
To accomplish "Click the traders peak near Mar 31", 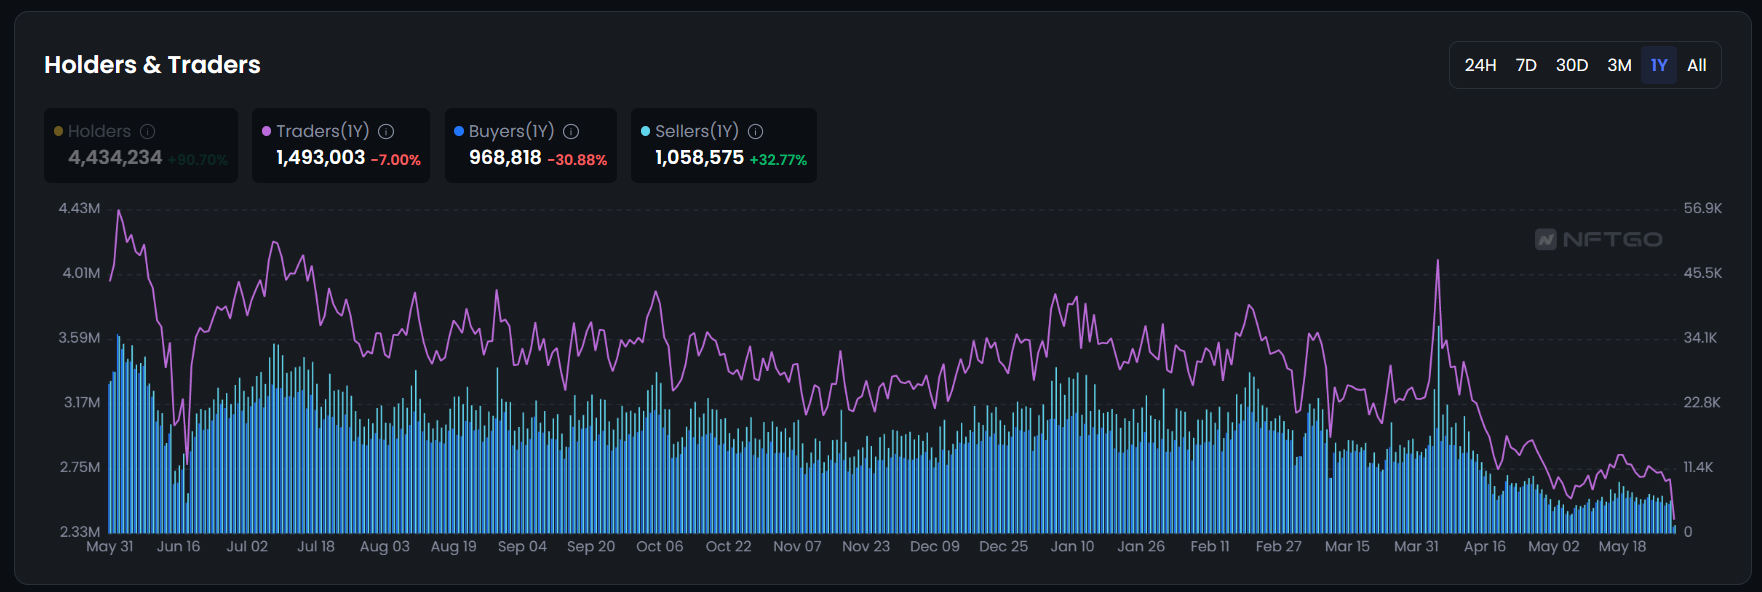I will pos(1438,262).
